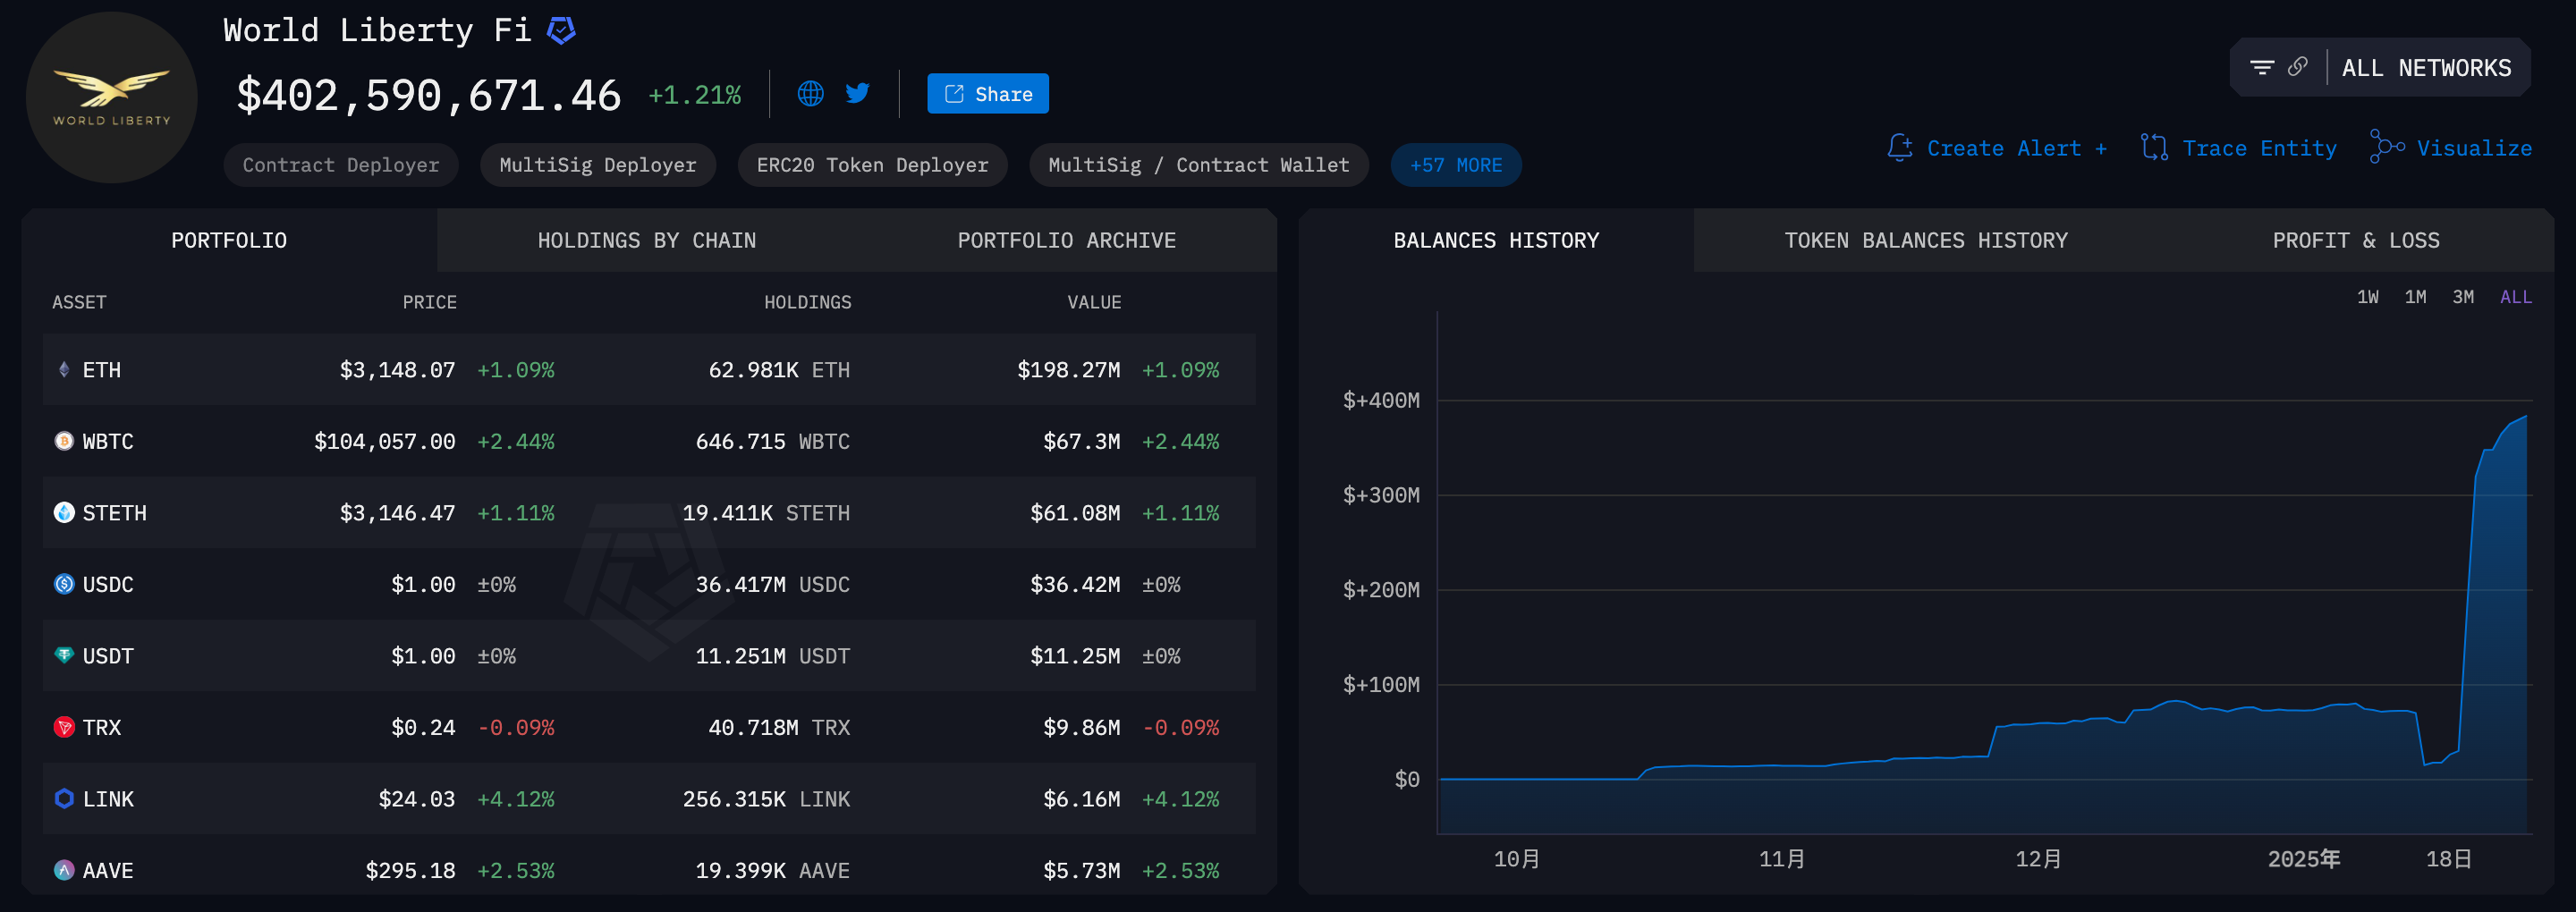Click the WBTC coin icon

64,441
